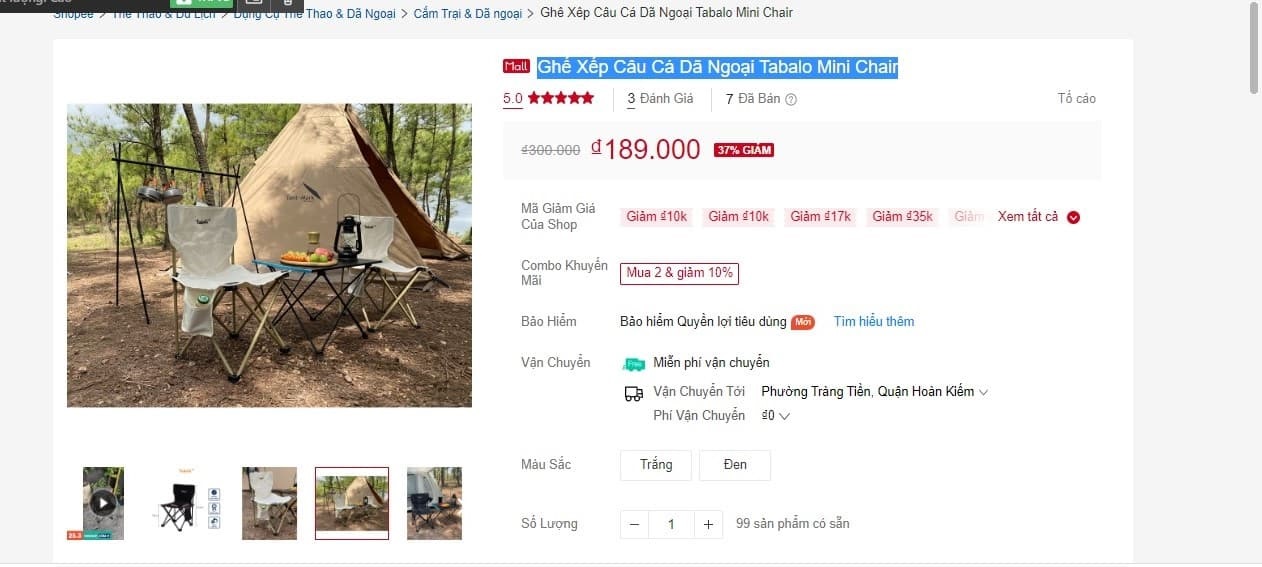
Task: Click the five-star rating icons
Action: click(x=560, y=98)
